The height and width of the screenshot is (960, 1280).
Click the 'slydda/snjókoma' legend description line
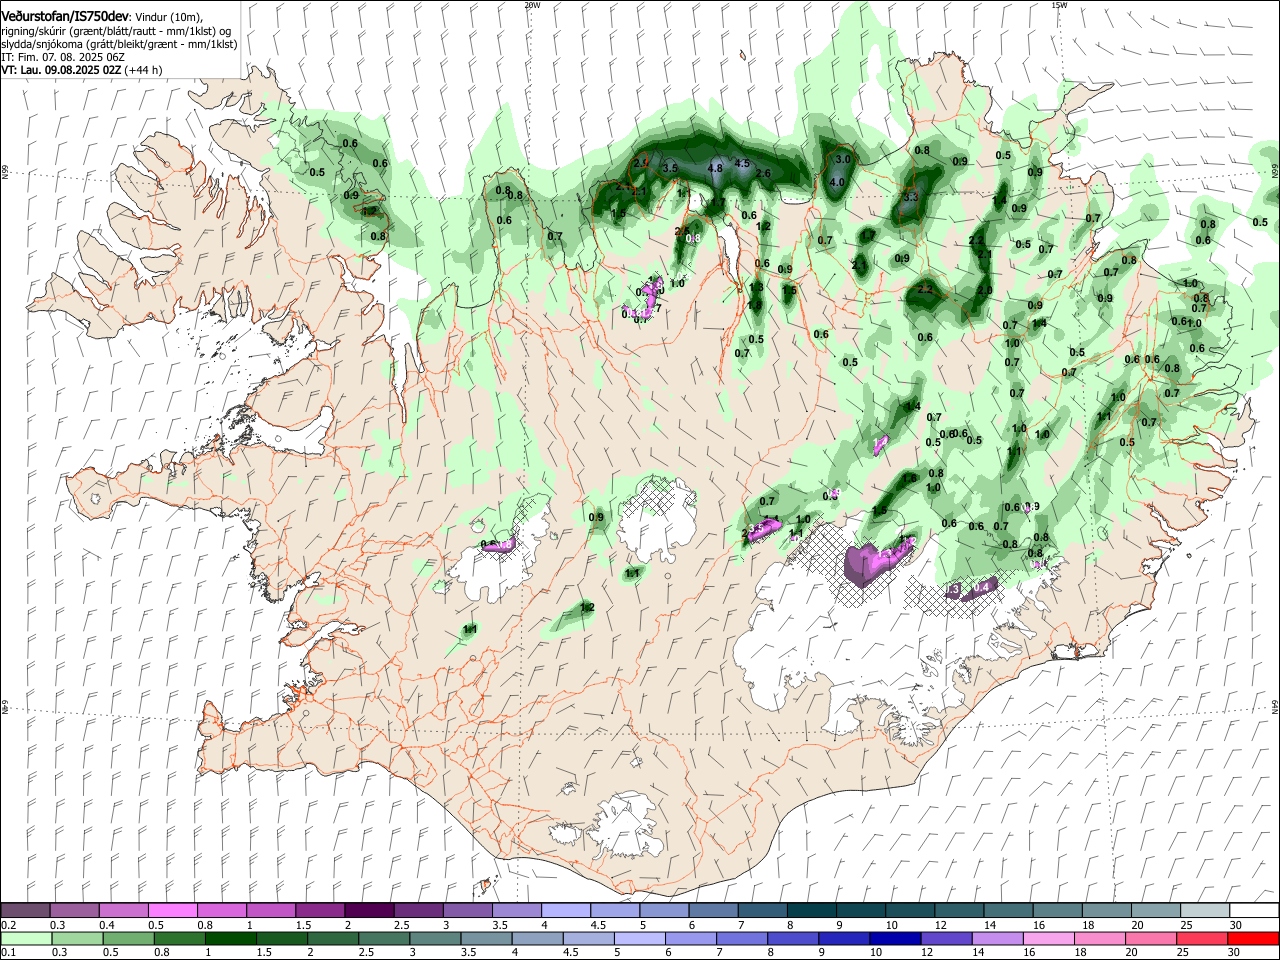click(x=119, y=44)
